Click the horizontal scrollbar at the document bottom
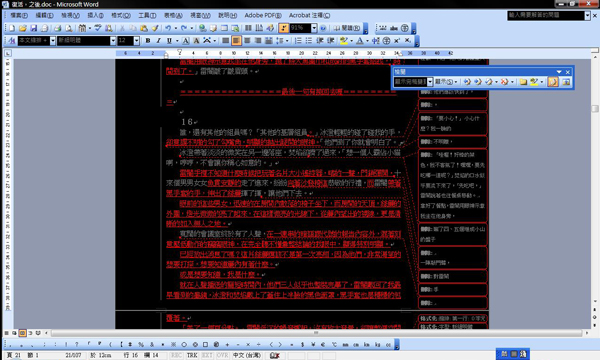The height and width of the screenshot is (360, 600). [x=317, y=333]
